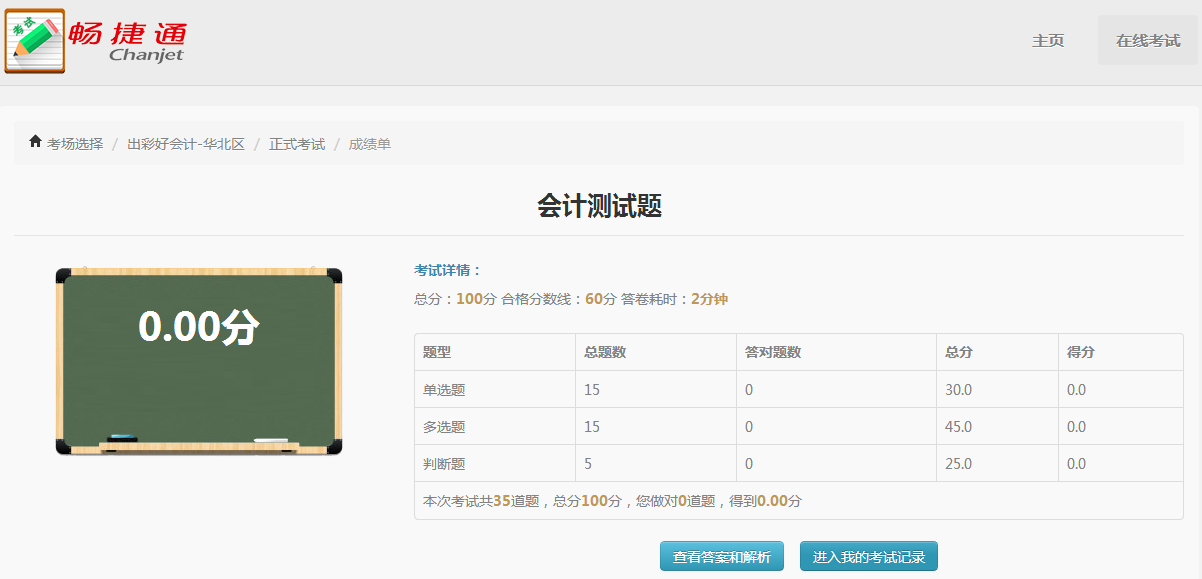Viewport: 1202px width, 579px height.
Task: Click the red Chanjet brand logo text
Action: [128, 40]
